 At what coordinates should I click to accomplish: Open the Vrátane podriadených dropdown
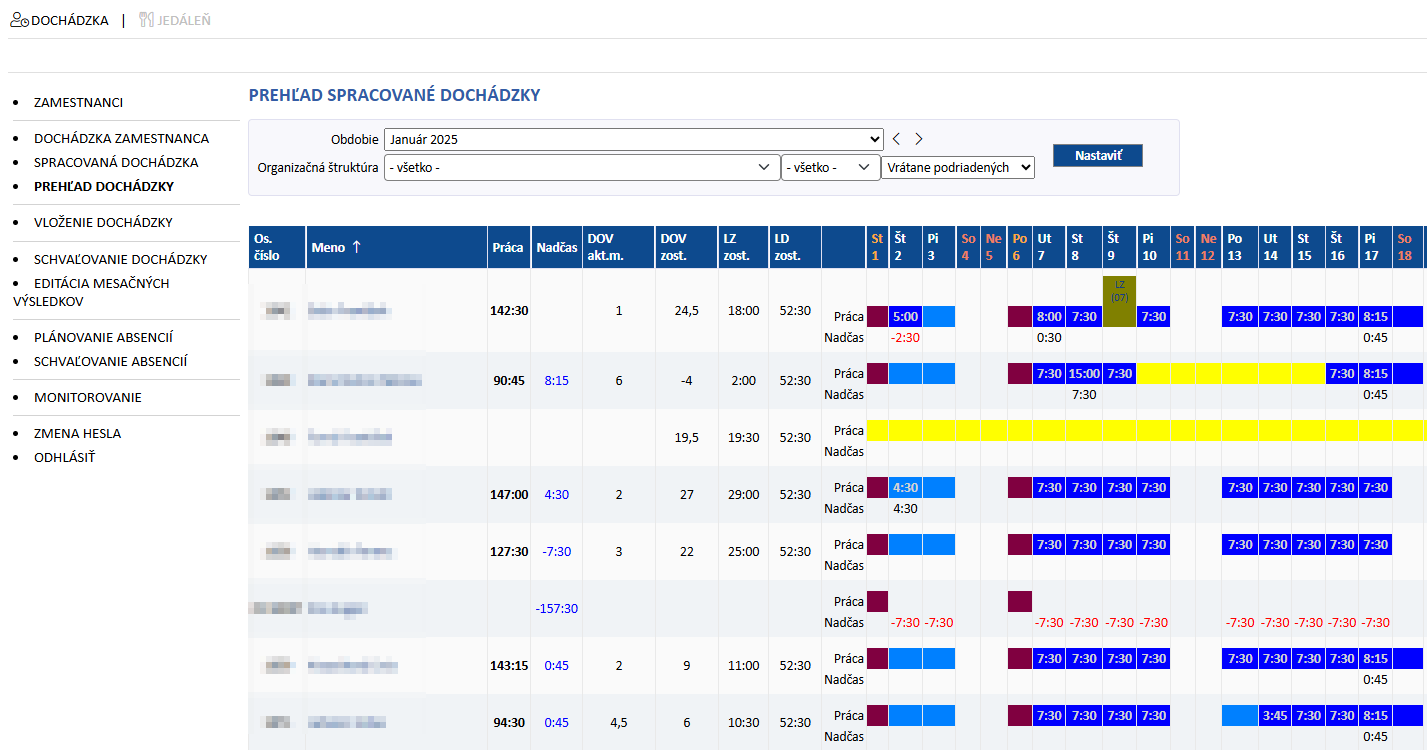(958, 167)
